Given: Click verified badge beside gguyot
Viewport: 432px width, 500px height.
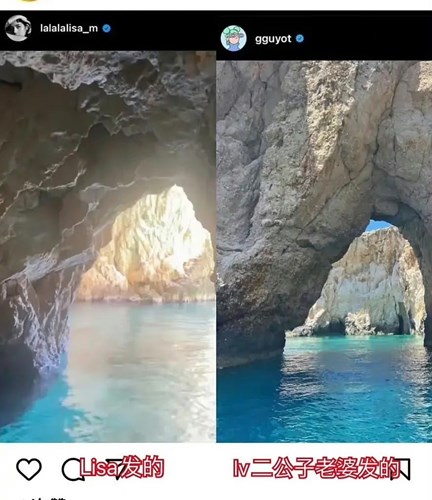Looking at the screenshot, I should tap(300, 39).
